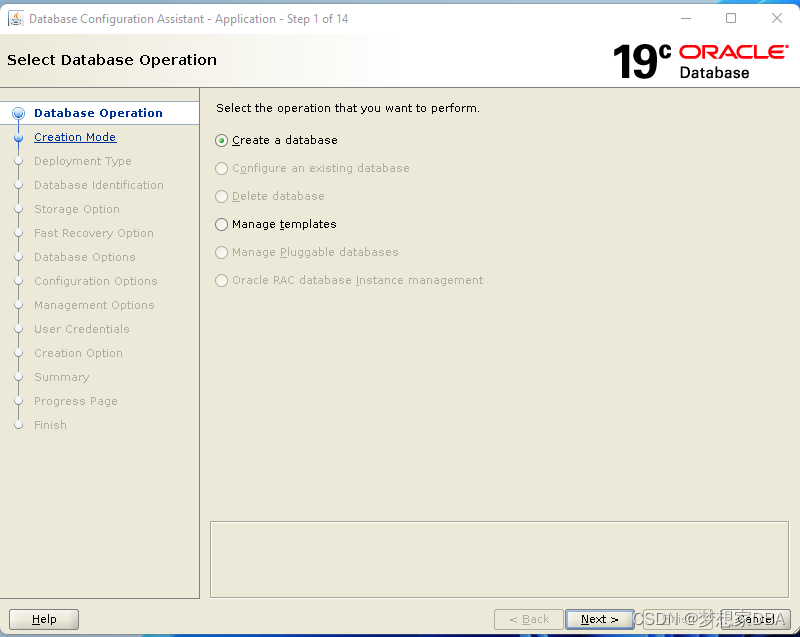Screen dimensions: 800x637
Task: Click the Fast Recovery Option step
Action: [94, 233]
